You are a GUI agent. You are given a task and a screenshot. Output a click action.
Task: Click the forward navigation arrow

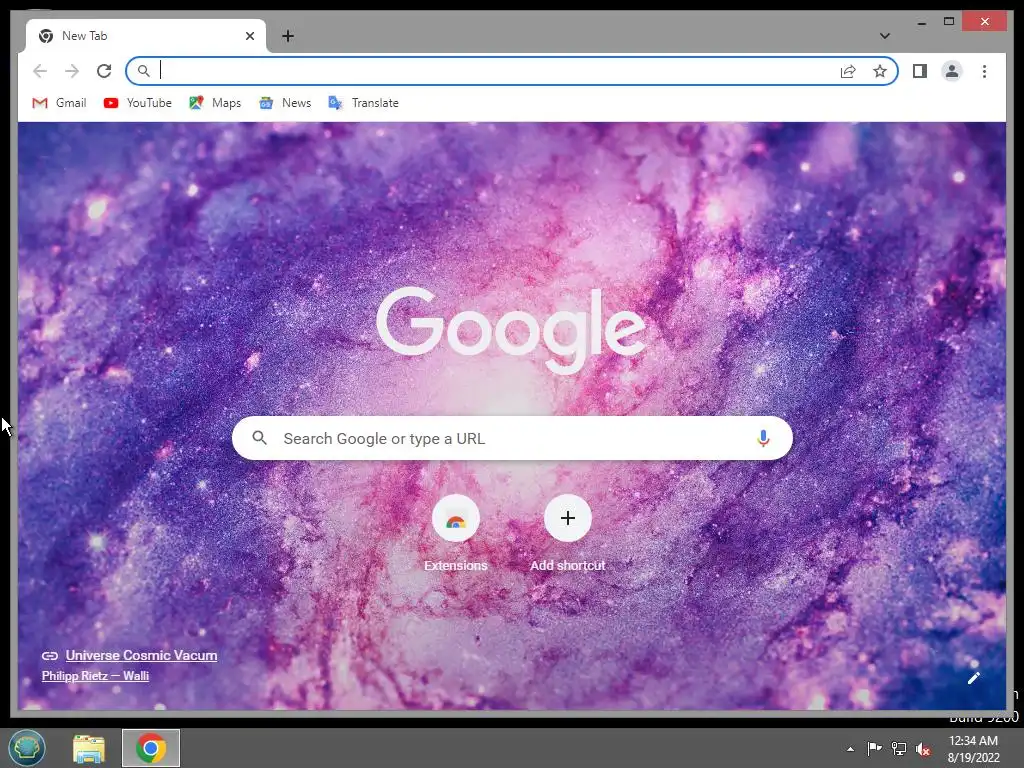(x=72, y=71)
